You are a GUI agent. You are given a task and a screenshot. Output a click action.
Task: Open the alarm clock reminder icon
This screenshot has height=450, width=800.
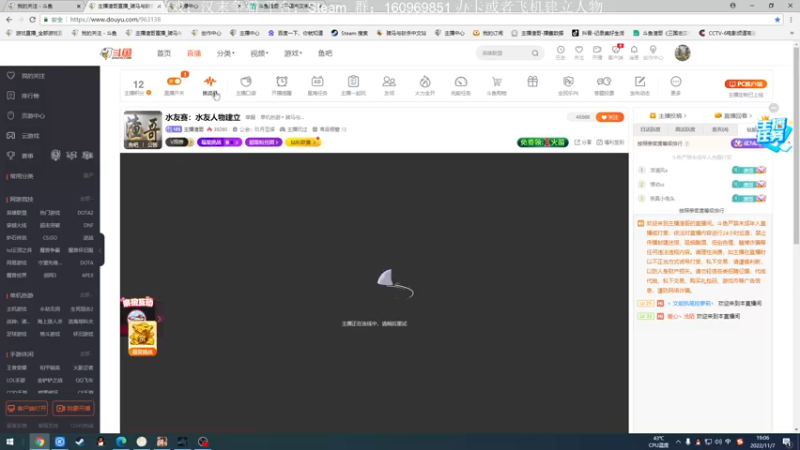[282, 82]
